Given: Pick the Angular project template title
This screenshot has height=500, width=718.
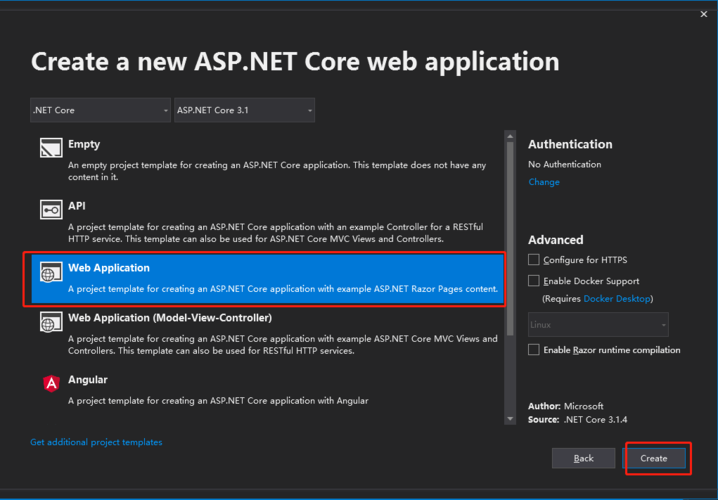Looking at the screenshot, I should point(88,380).
